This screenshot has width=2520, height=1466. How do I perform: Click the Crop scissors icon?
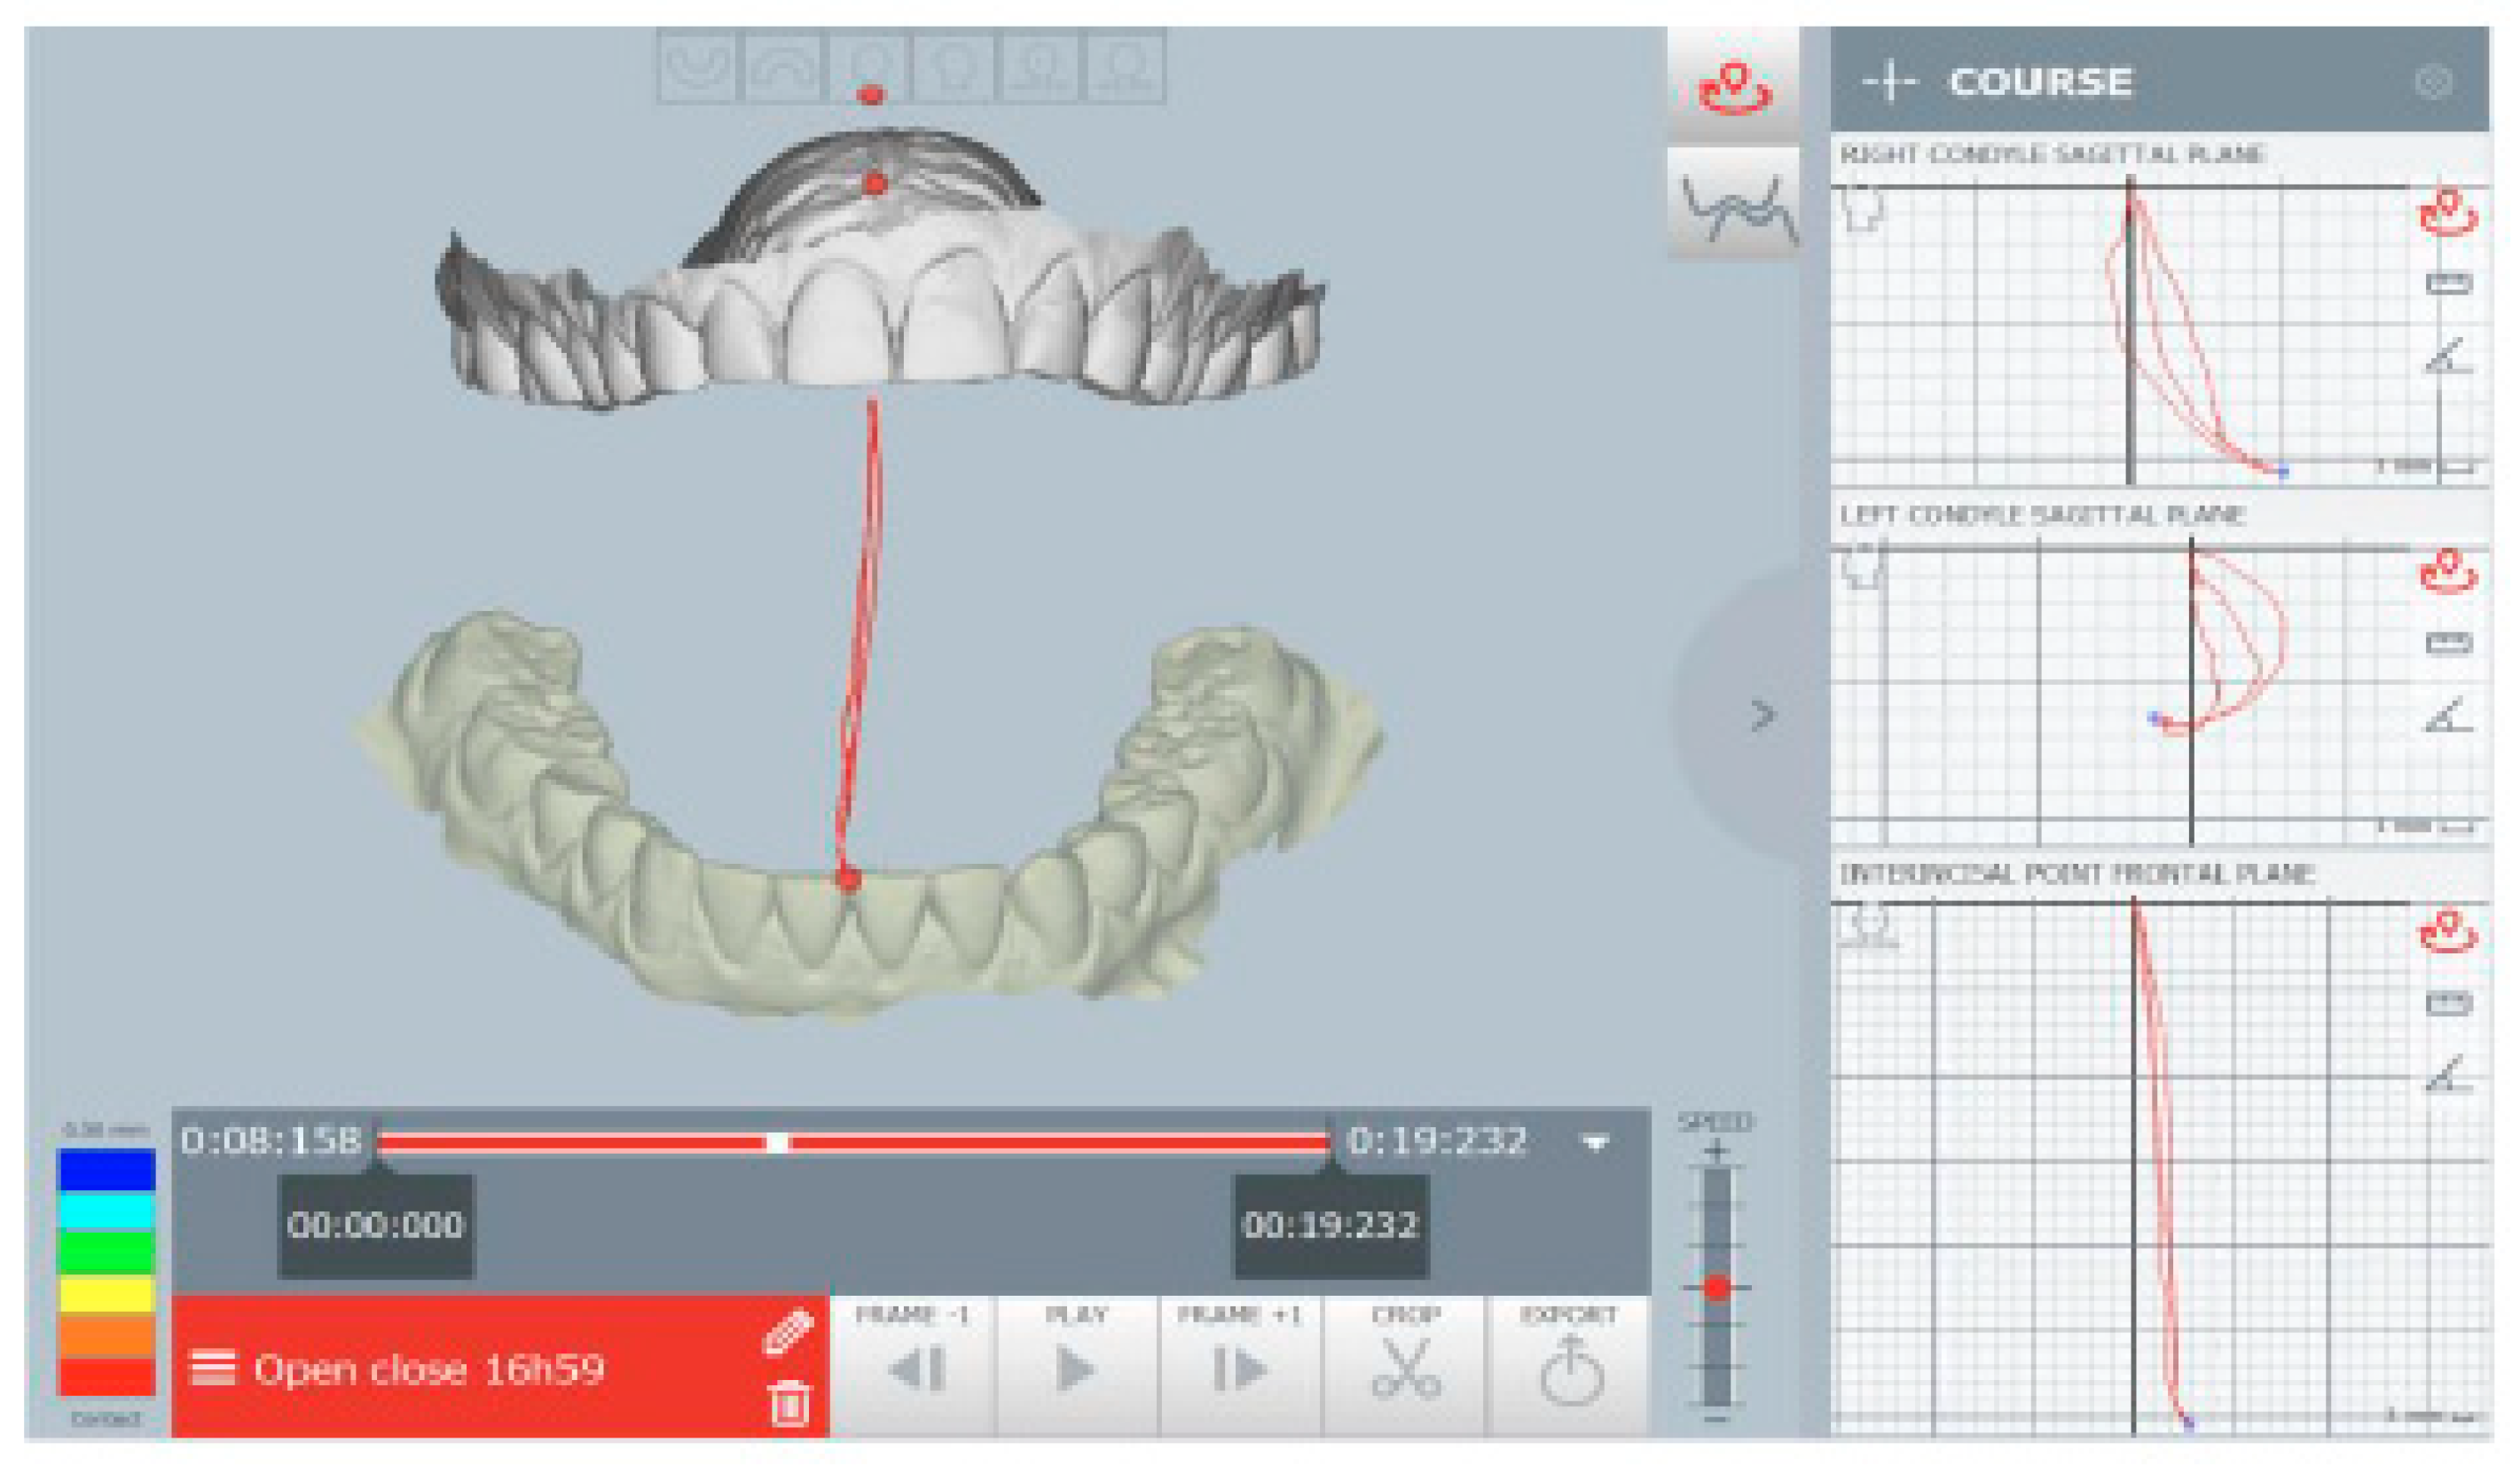pyautogui.click(x=1405, y=1366)
